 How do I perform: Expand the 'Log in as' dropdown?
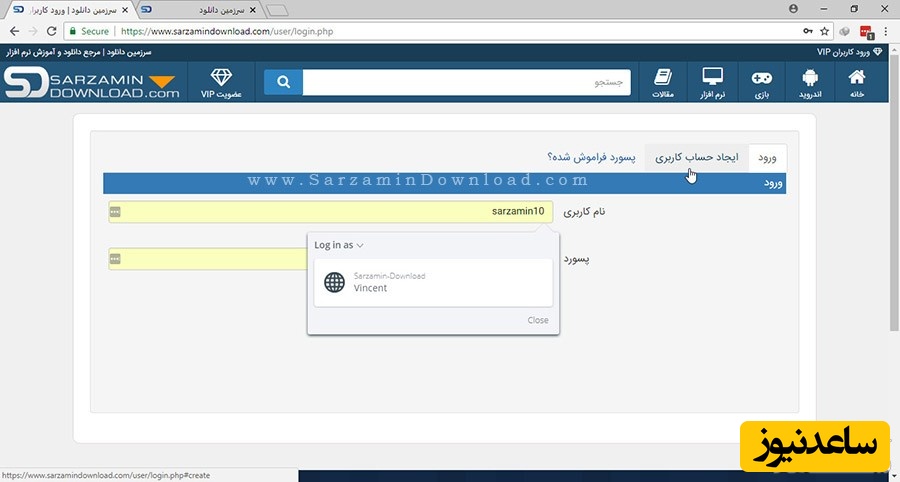coord(339,245)
